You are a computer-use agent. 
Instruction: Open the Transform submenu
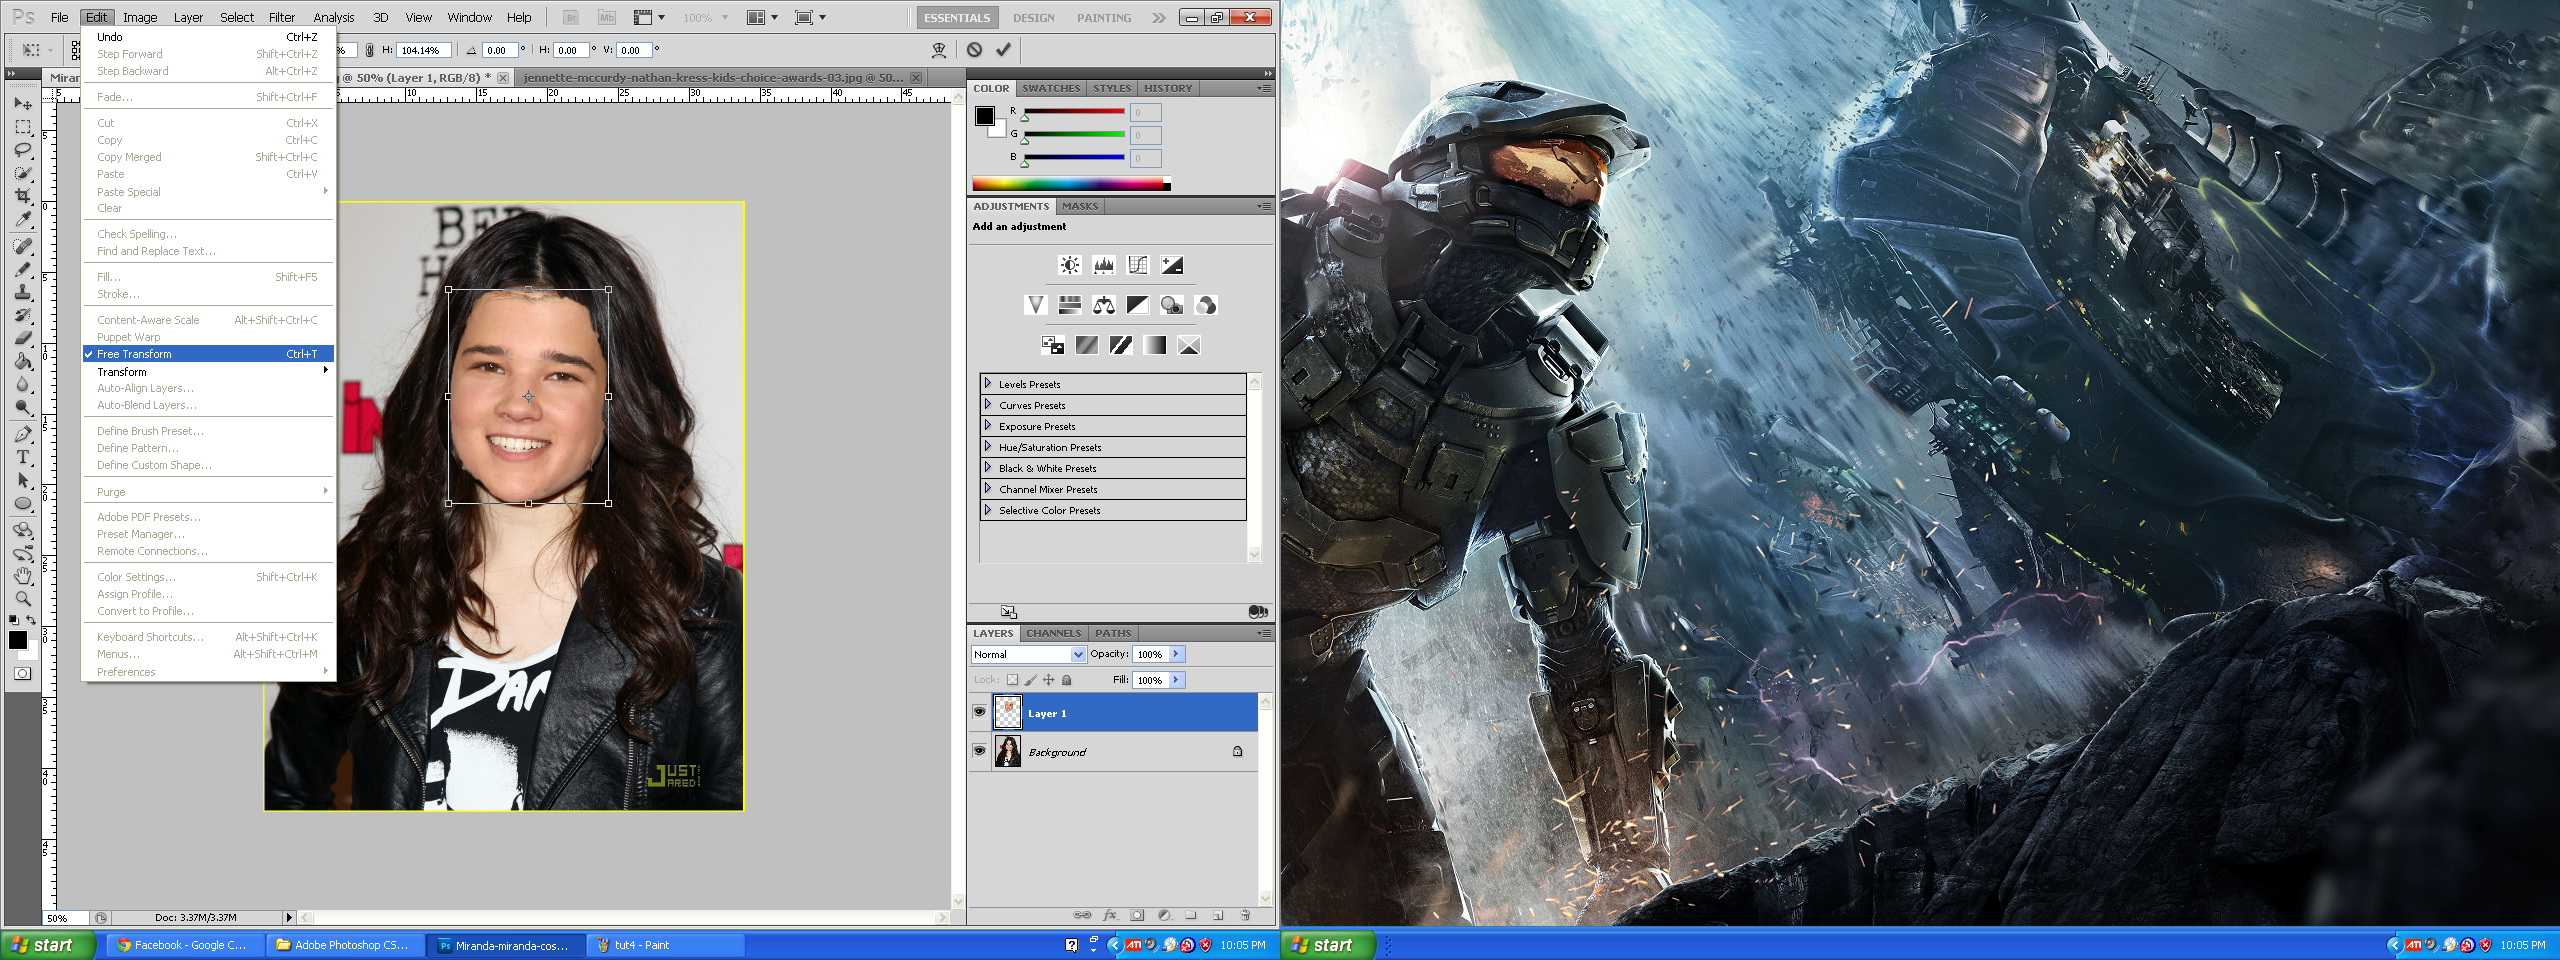(x=208, y=372)
